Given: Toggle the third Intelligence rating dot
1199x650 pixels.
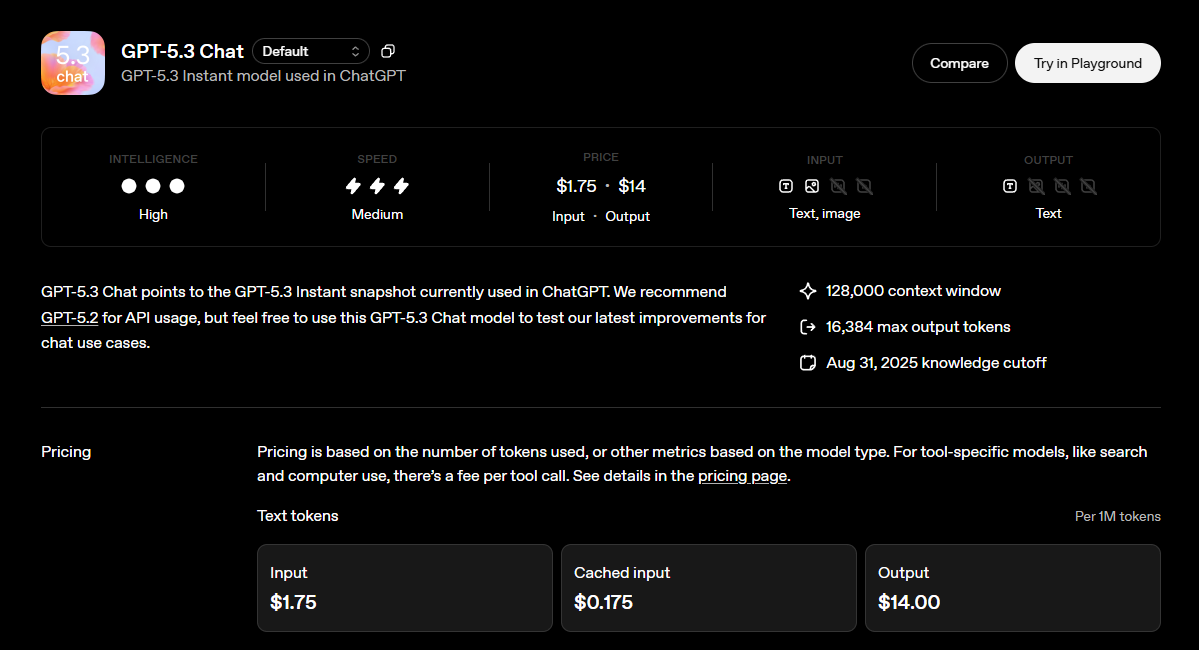Looking at the screenshot, I should [177, 186].
